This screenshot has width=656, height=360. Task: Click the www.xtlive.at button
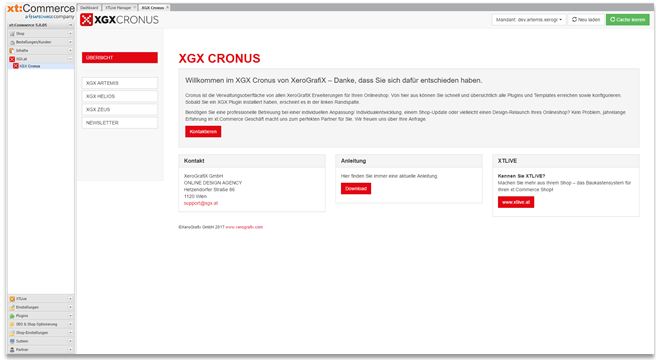tap(516, 202)
